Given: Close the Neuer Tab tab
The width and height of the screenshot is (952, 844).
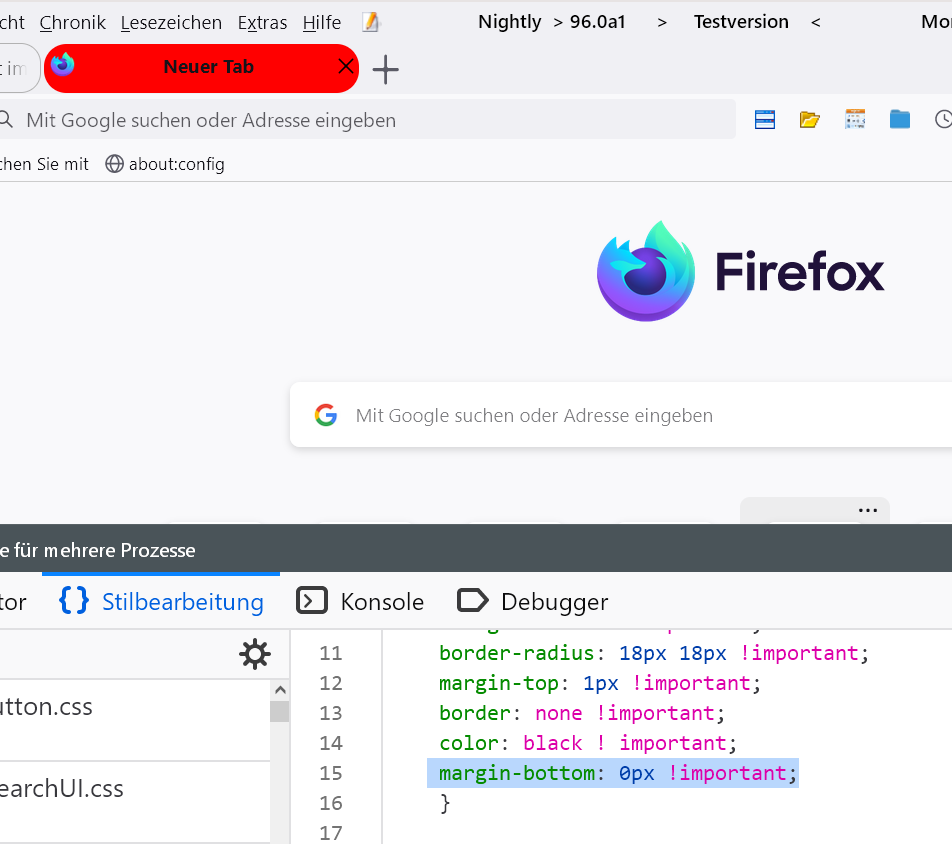Looking at the screenshot, I should (x=345, y=67).
